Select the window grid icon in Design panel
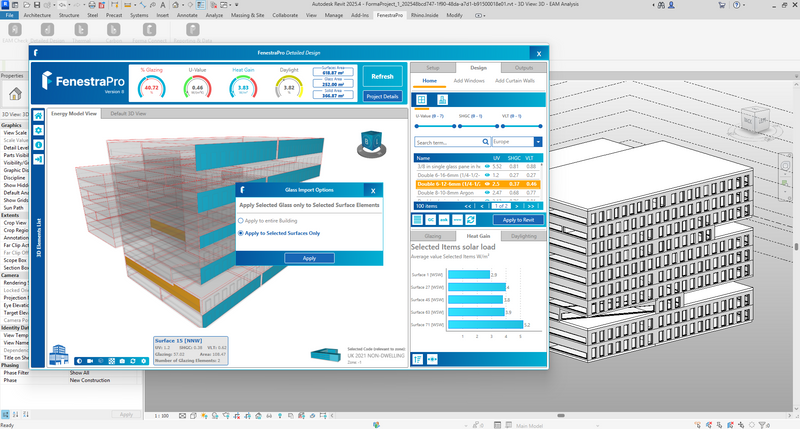 421,99
